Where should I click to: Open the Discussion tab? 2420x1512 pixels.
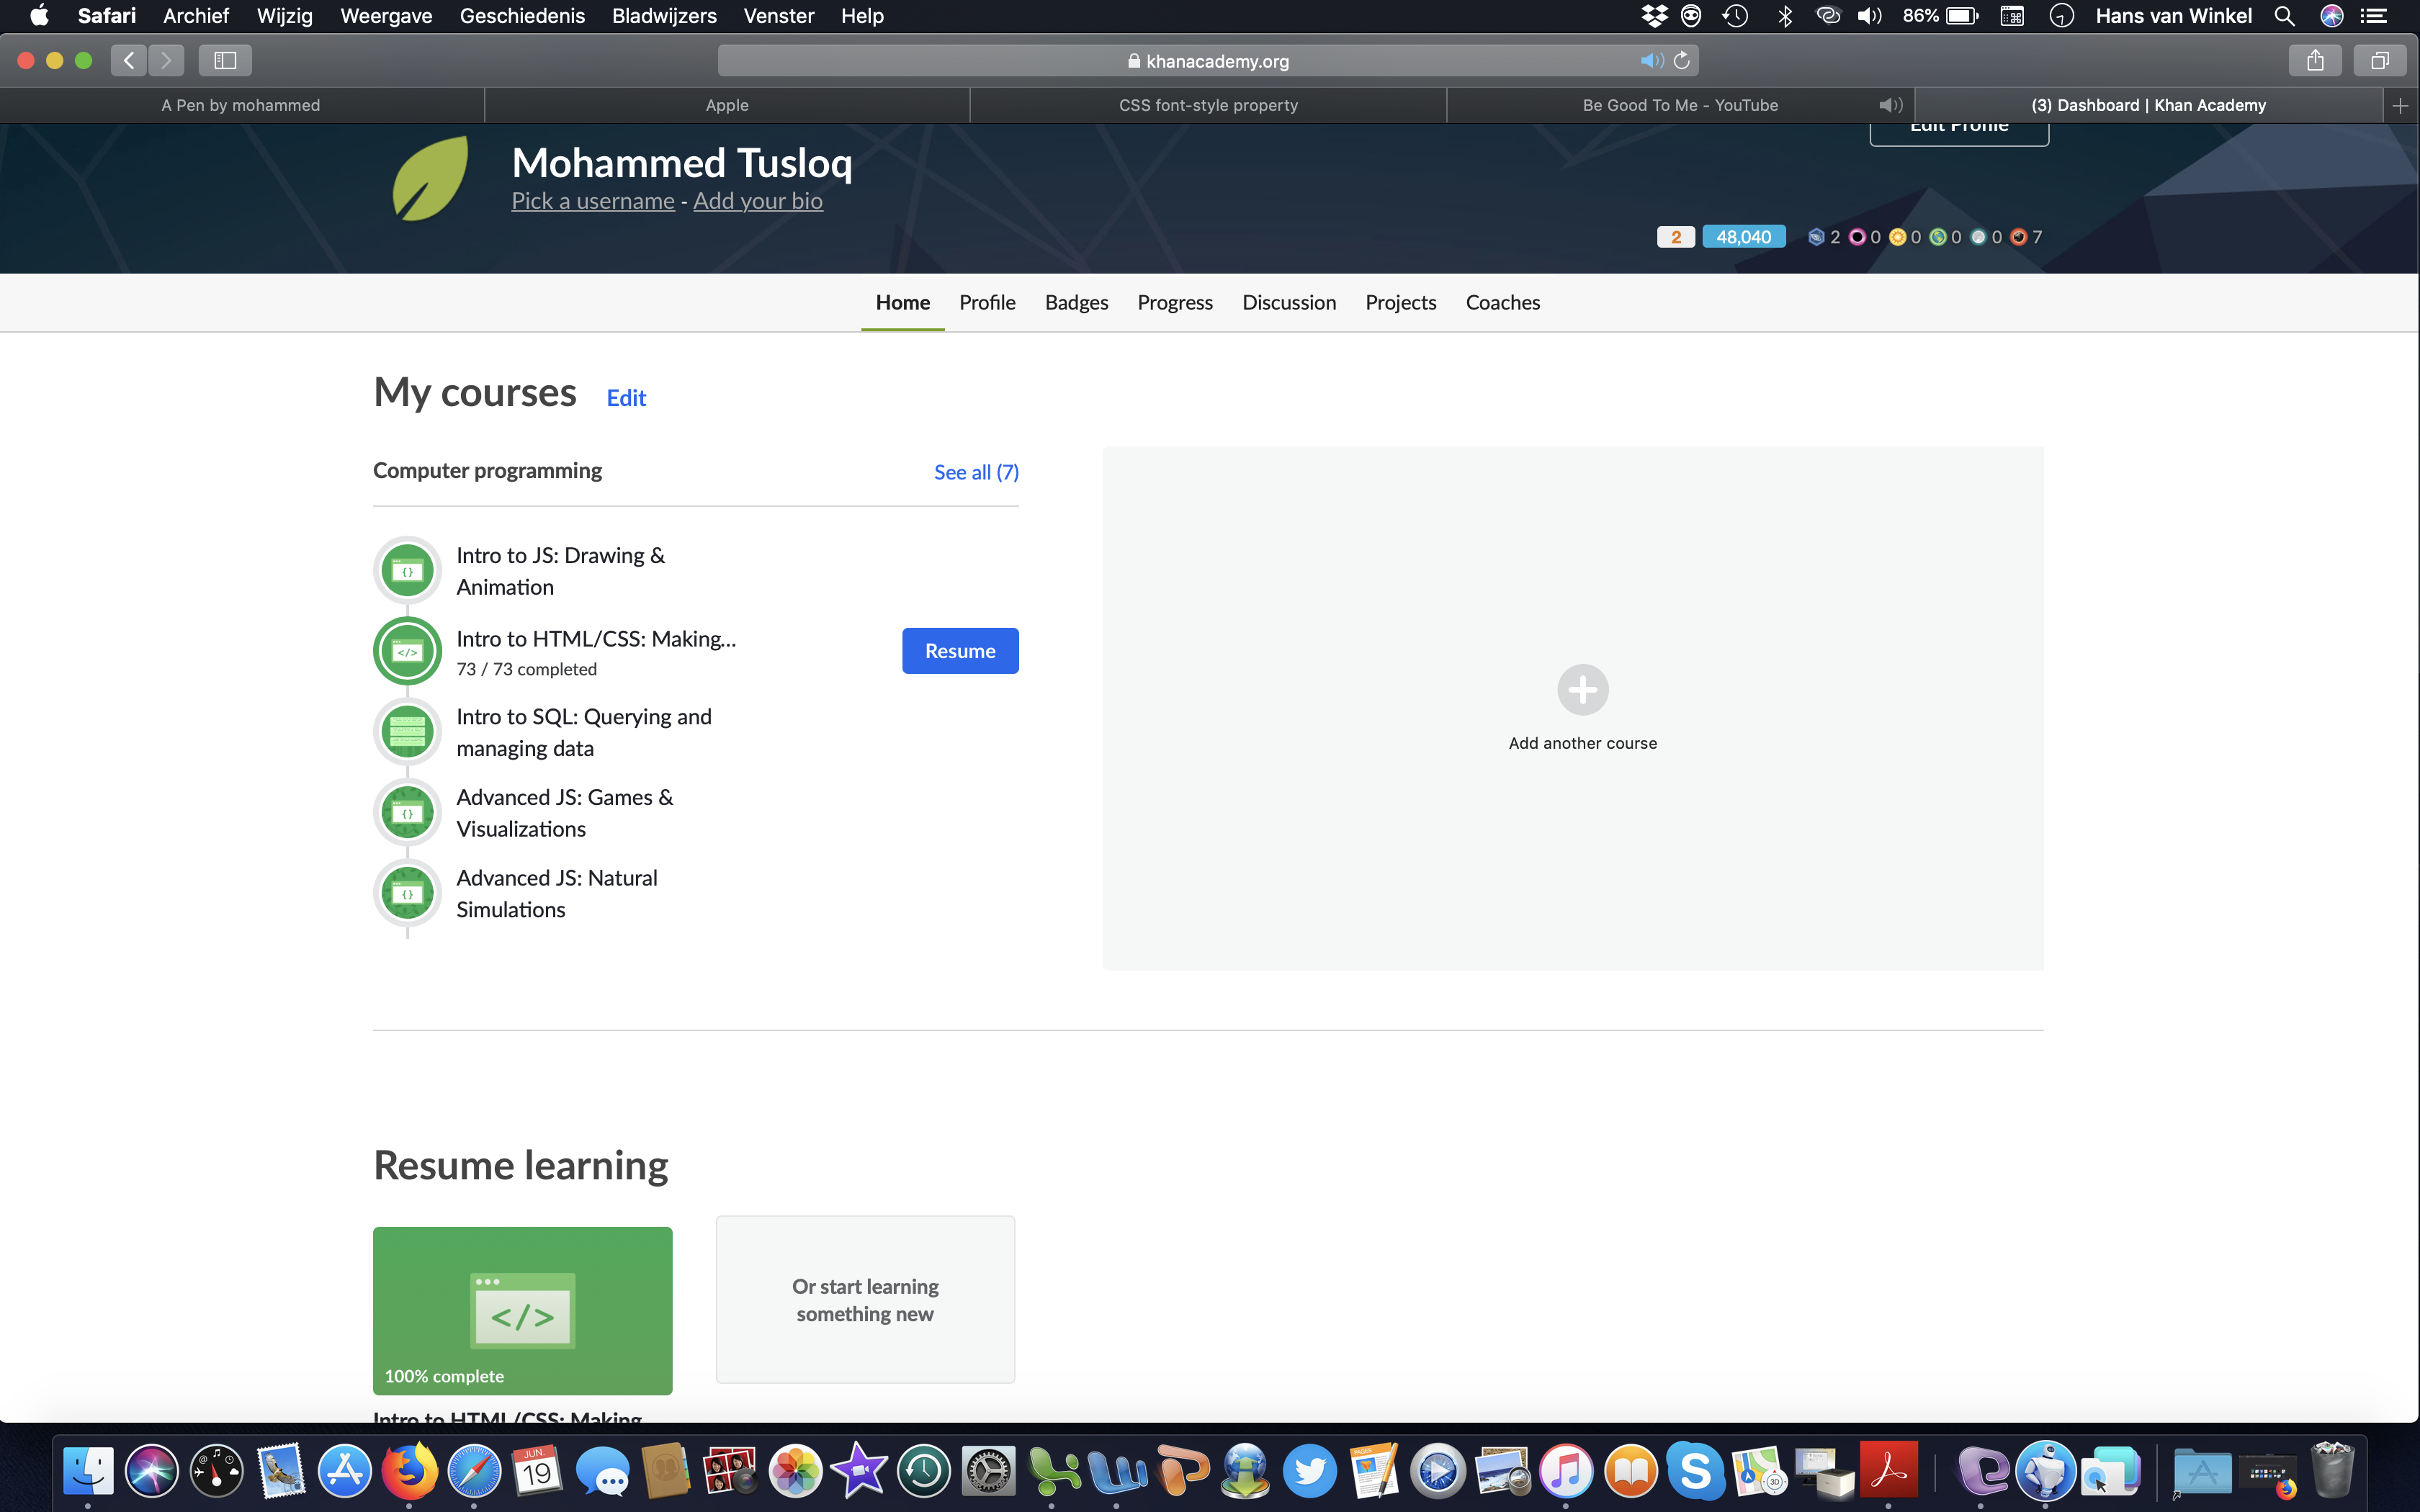(x=1289, y=302)
